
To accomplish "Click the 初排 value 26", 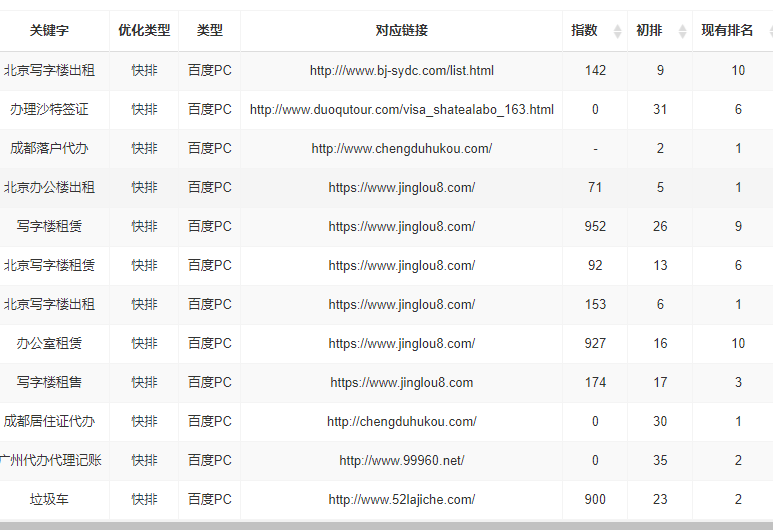I will click(x=660, y=226).
